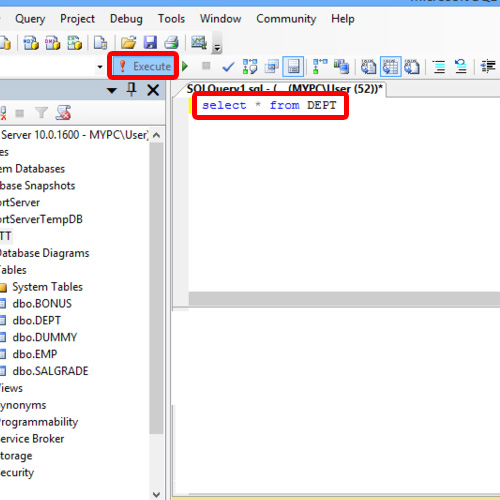Click the script icon with red mark
Viewport: 500px width, 500px height.
click(63, 113)
